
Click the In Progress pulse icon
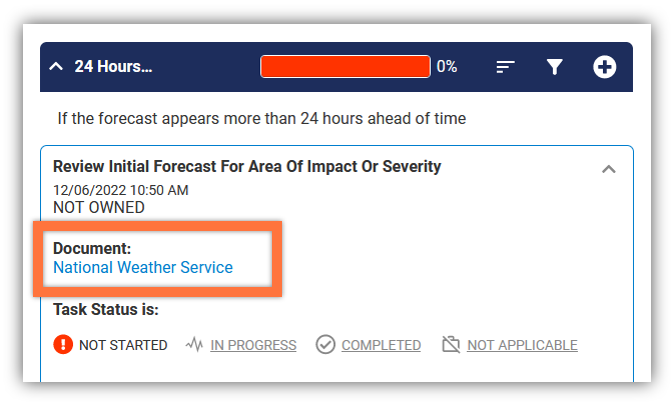tap(194, 344)
